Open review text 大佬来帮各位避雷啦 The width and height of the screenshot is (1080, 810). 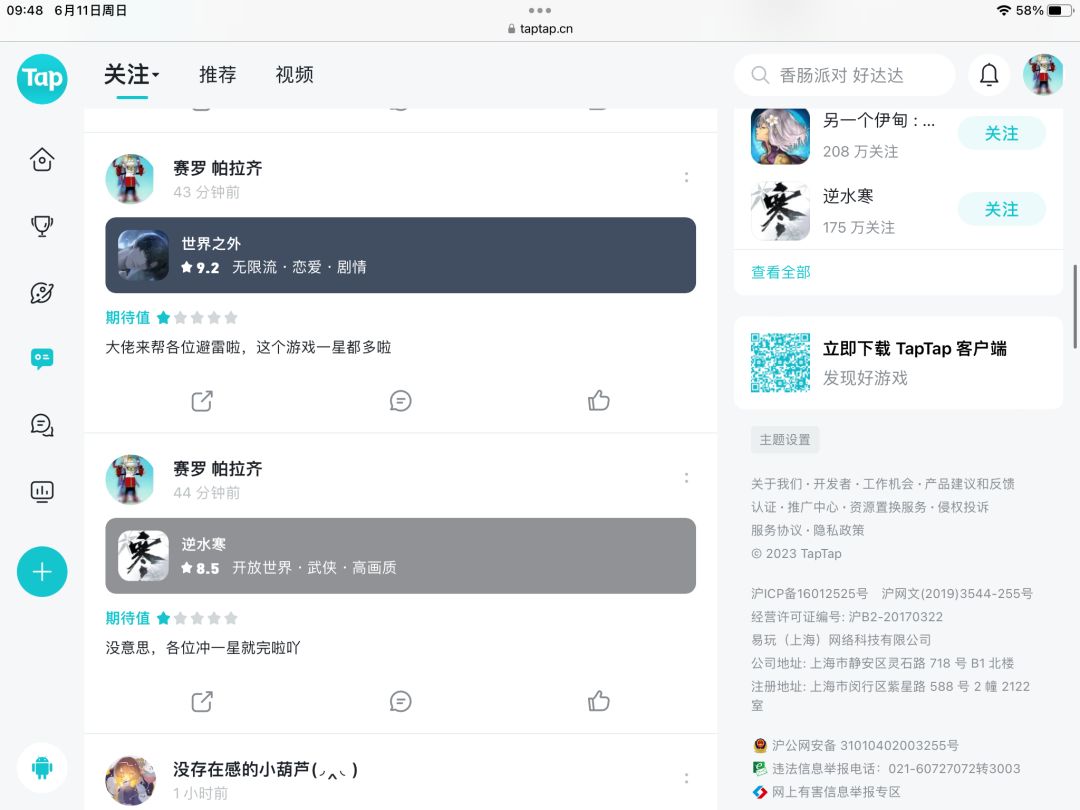tap(248, 347)
